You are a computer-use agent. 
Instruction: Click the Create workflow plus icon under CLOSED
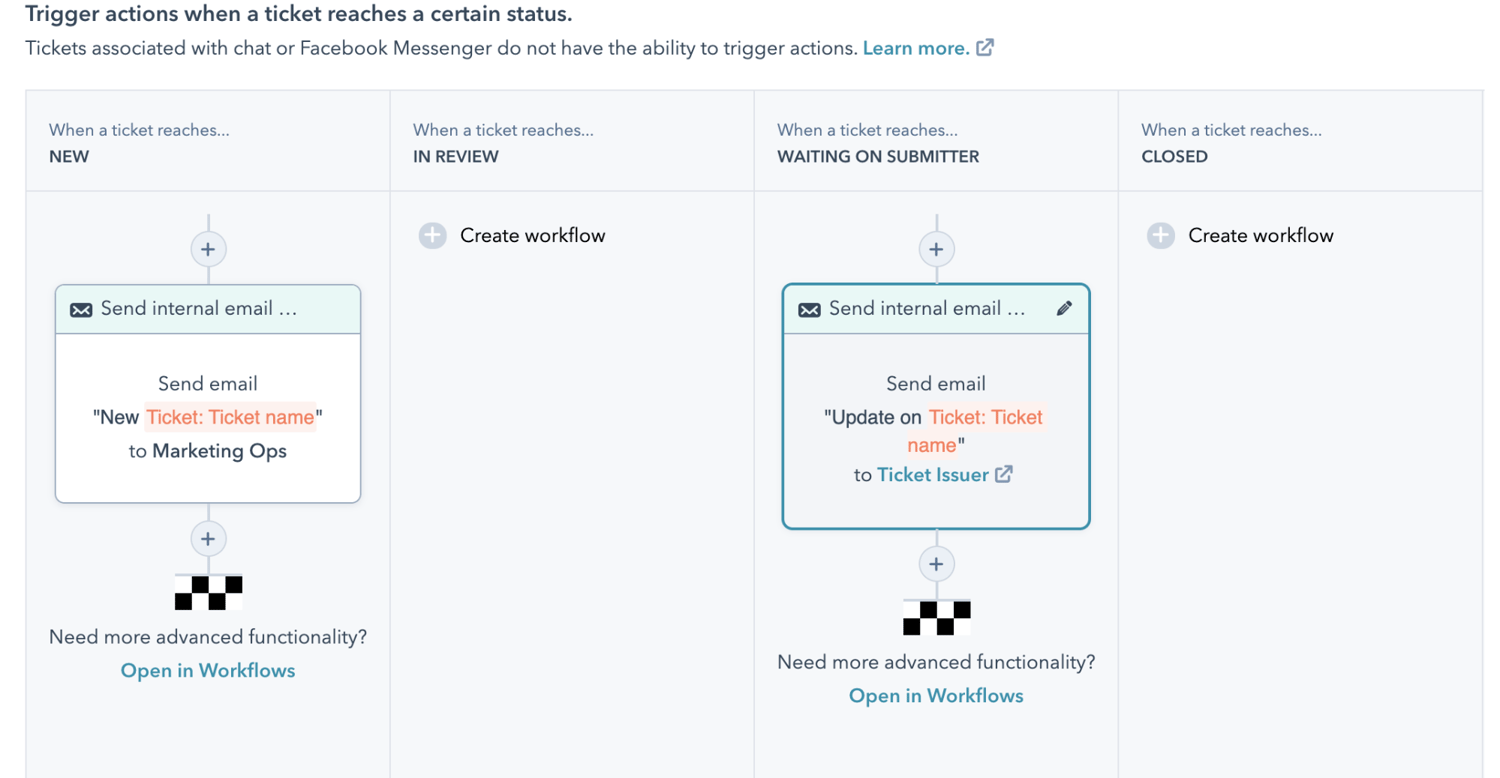[x=1160, y=235]
